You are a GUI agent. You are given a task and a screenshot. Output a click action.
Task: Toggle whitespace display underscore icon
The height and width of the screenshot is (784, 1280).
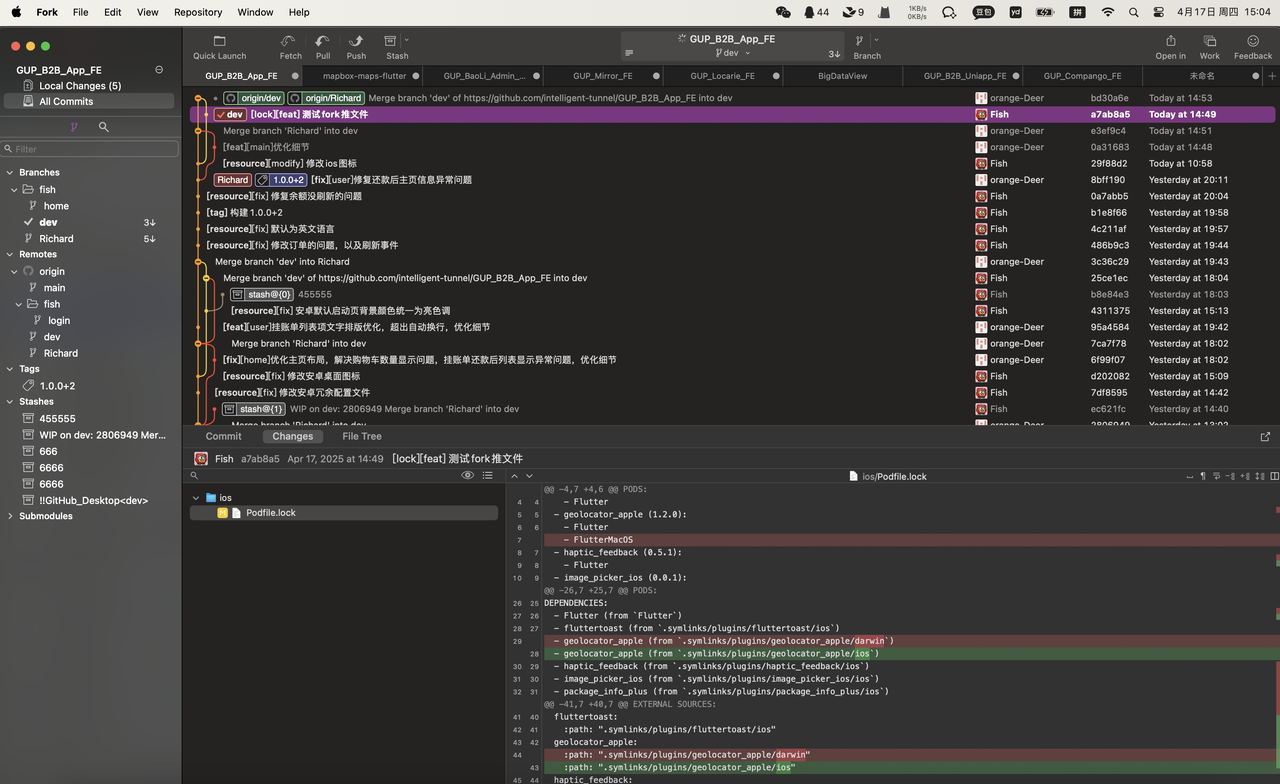click(x=1189, y=476)
